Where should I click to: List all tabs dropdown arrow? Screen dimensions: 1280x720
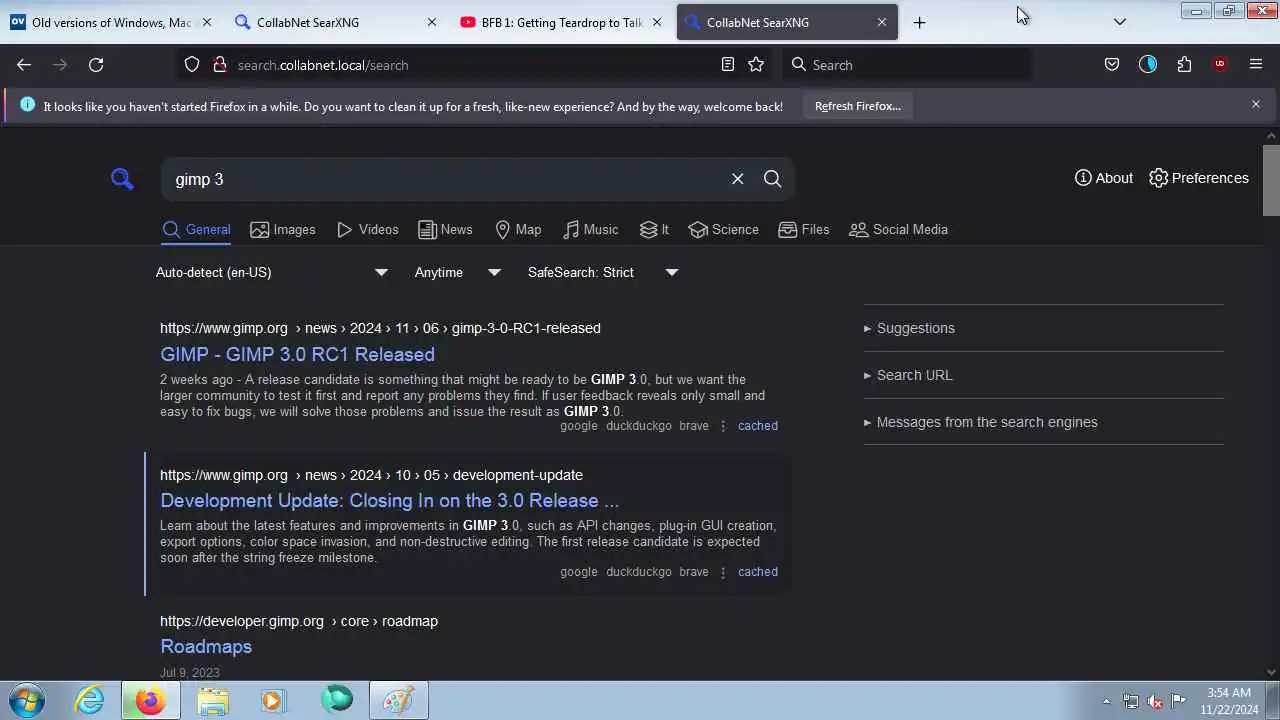click(x=1120, y=22)
